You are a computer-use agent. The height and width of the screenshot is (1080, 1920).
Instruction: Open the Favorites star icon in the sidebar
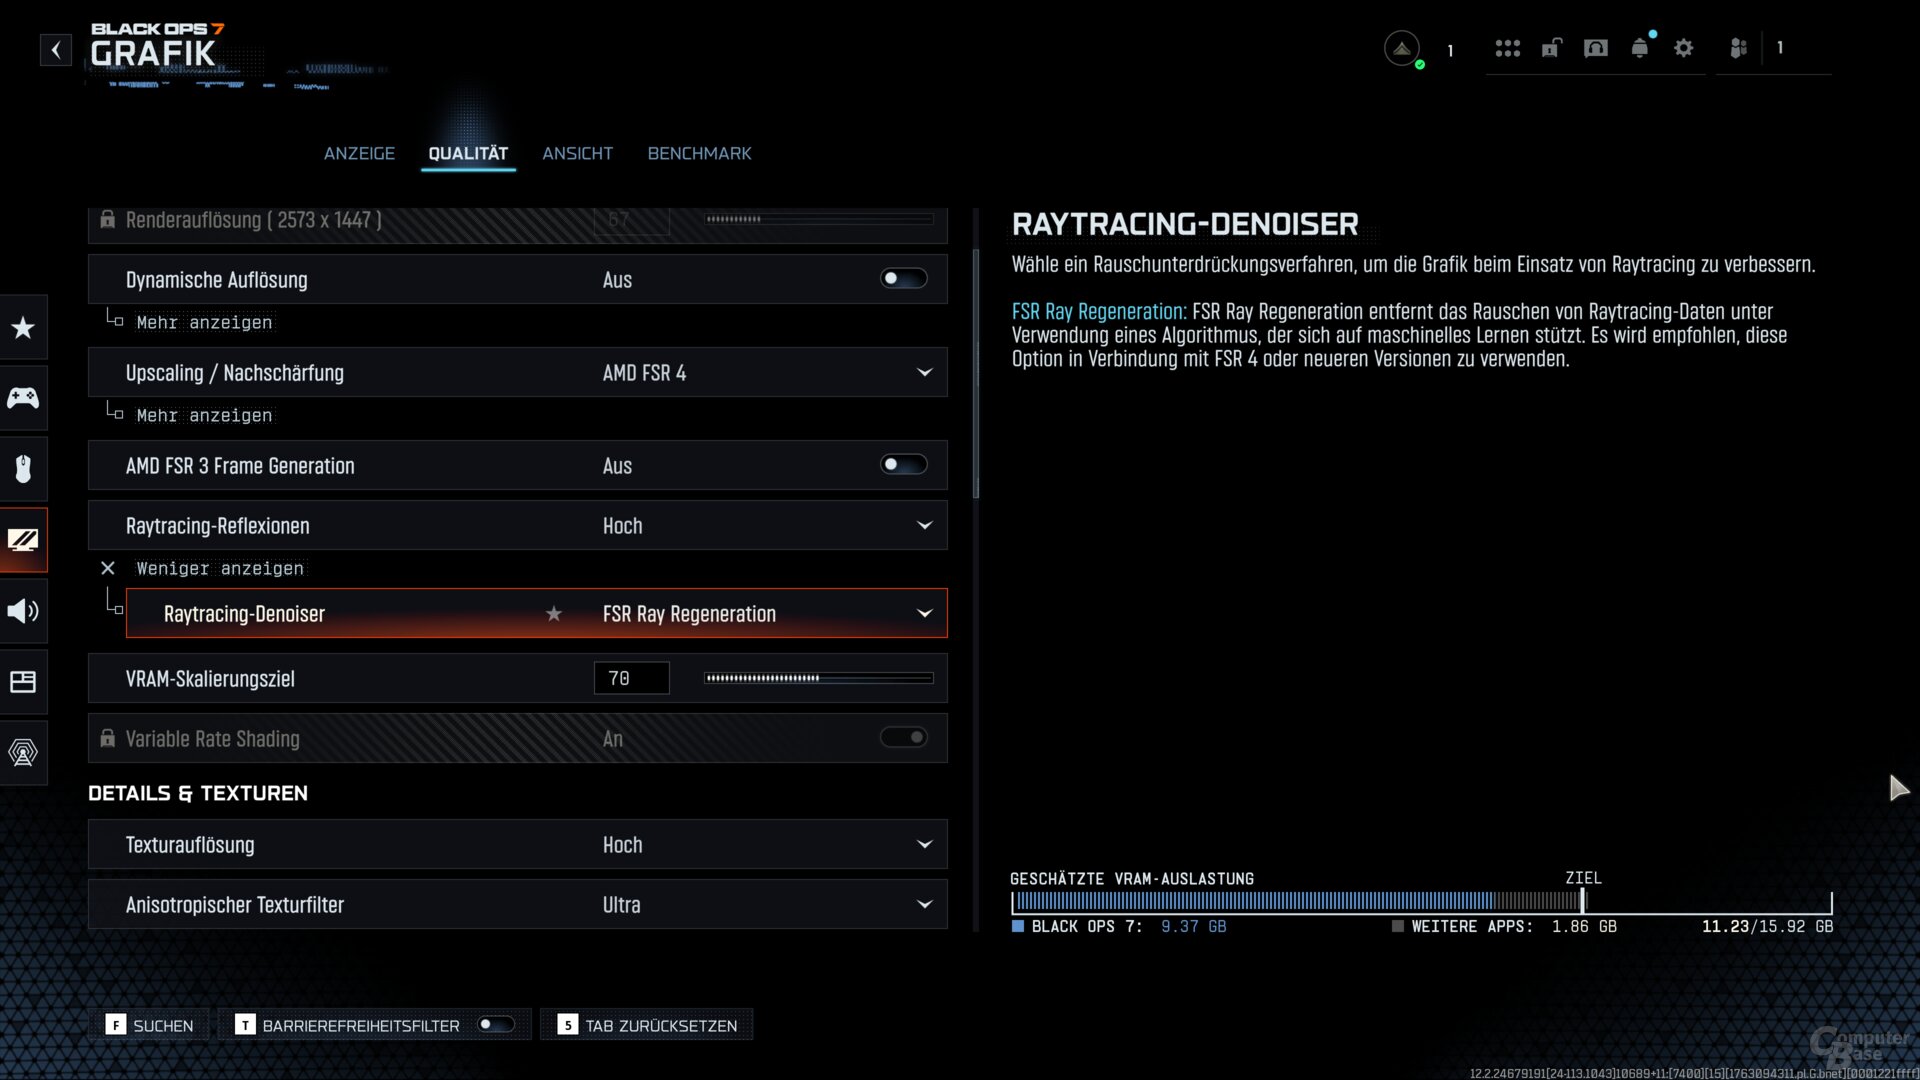click(x=23, y=327)
